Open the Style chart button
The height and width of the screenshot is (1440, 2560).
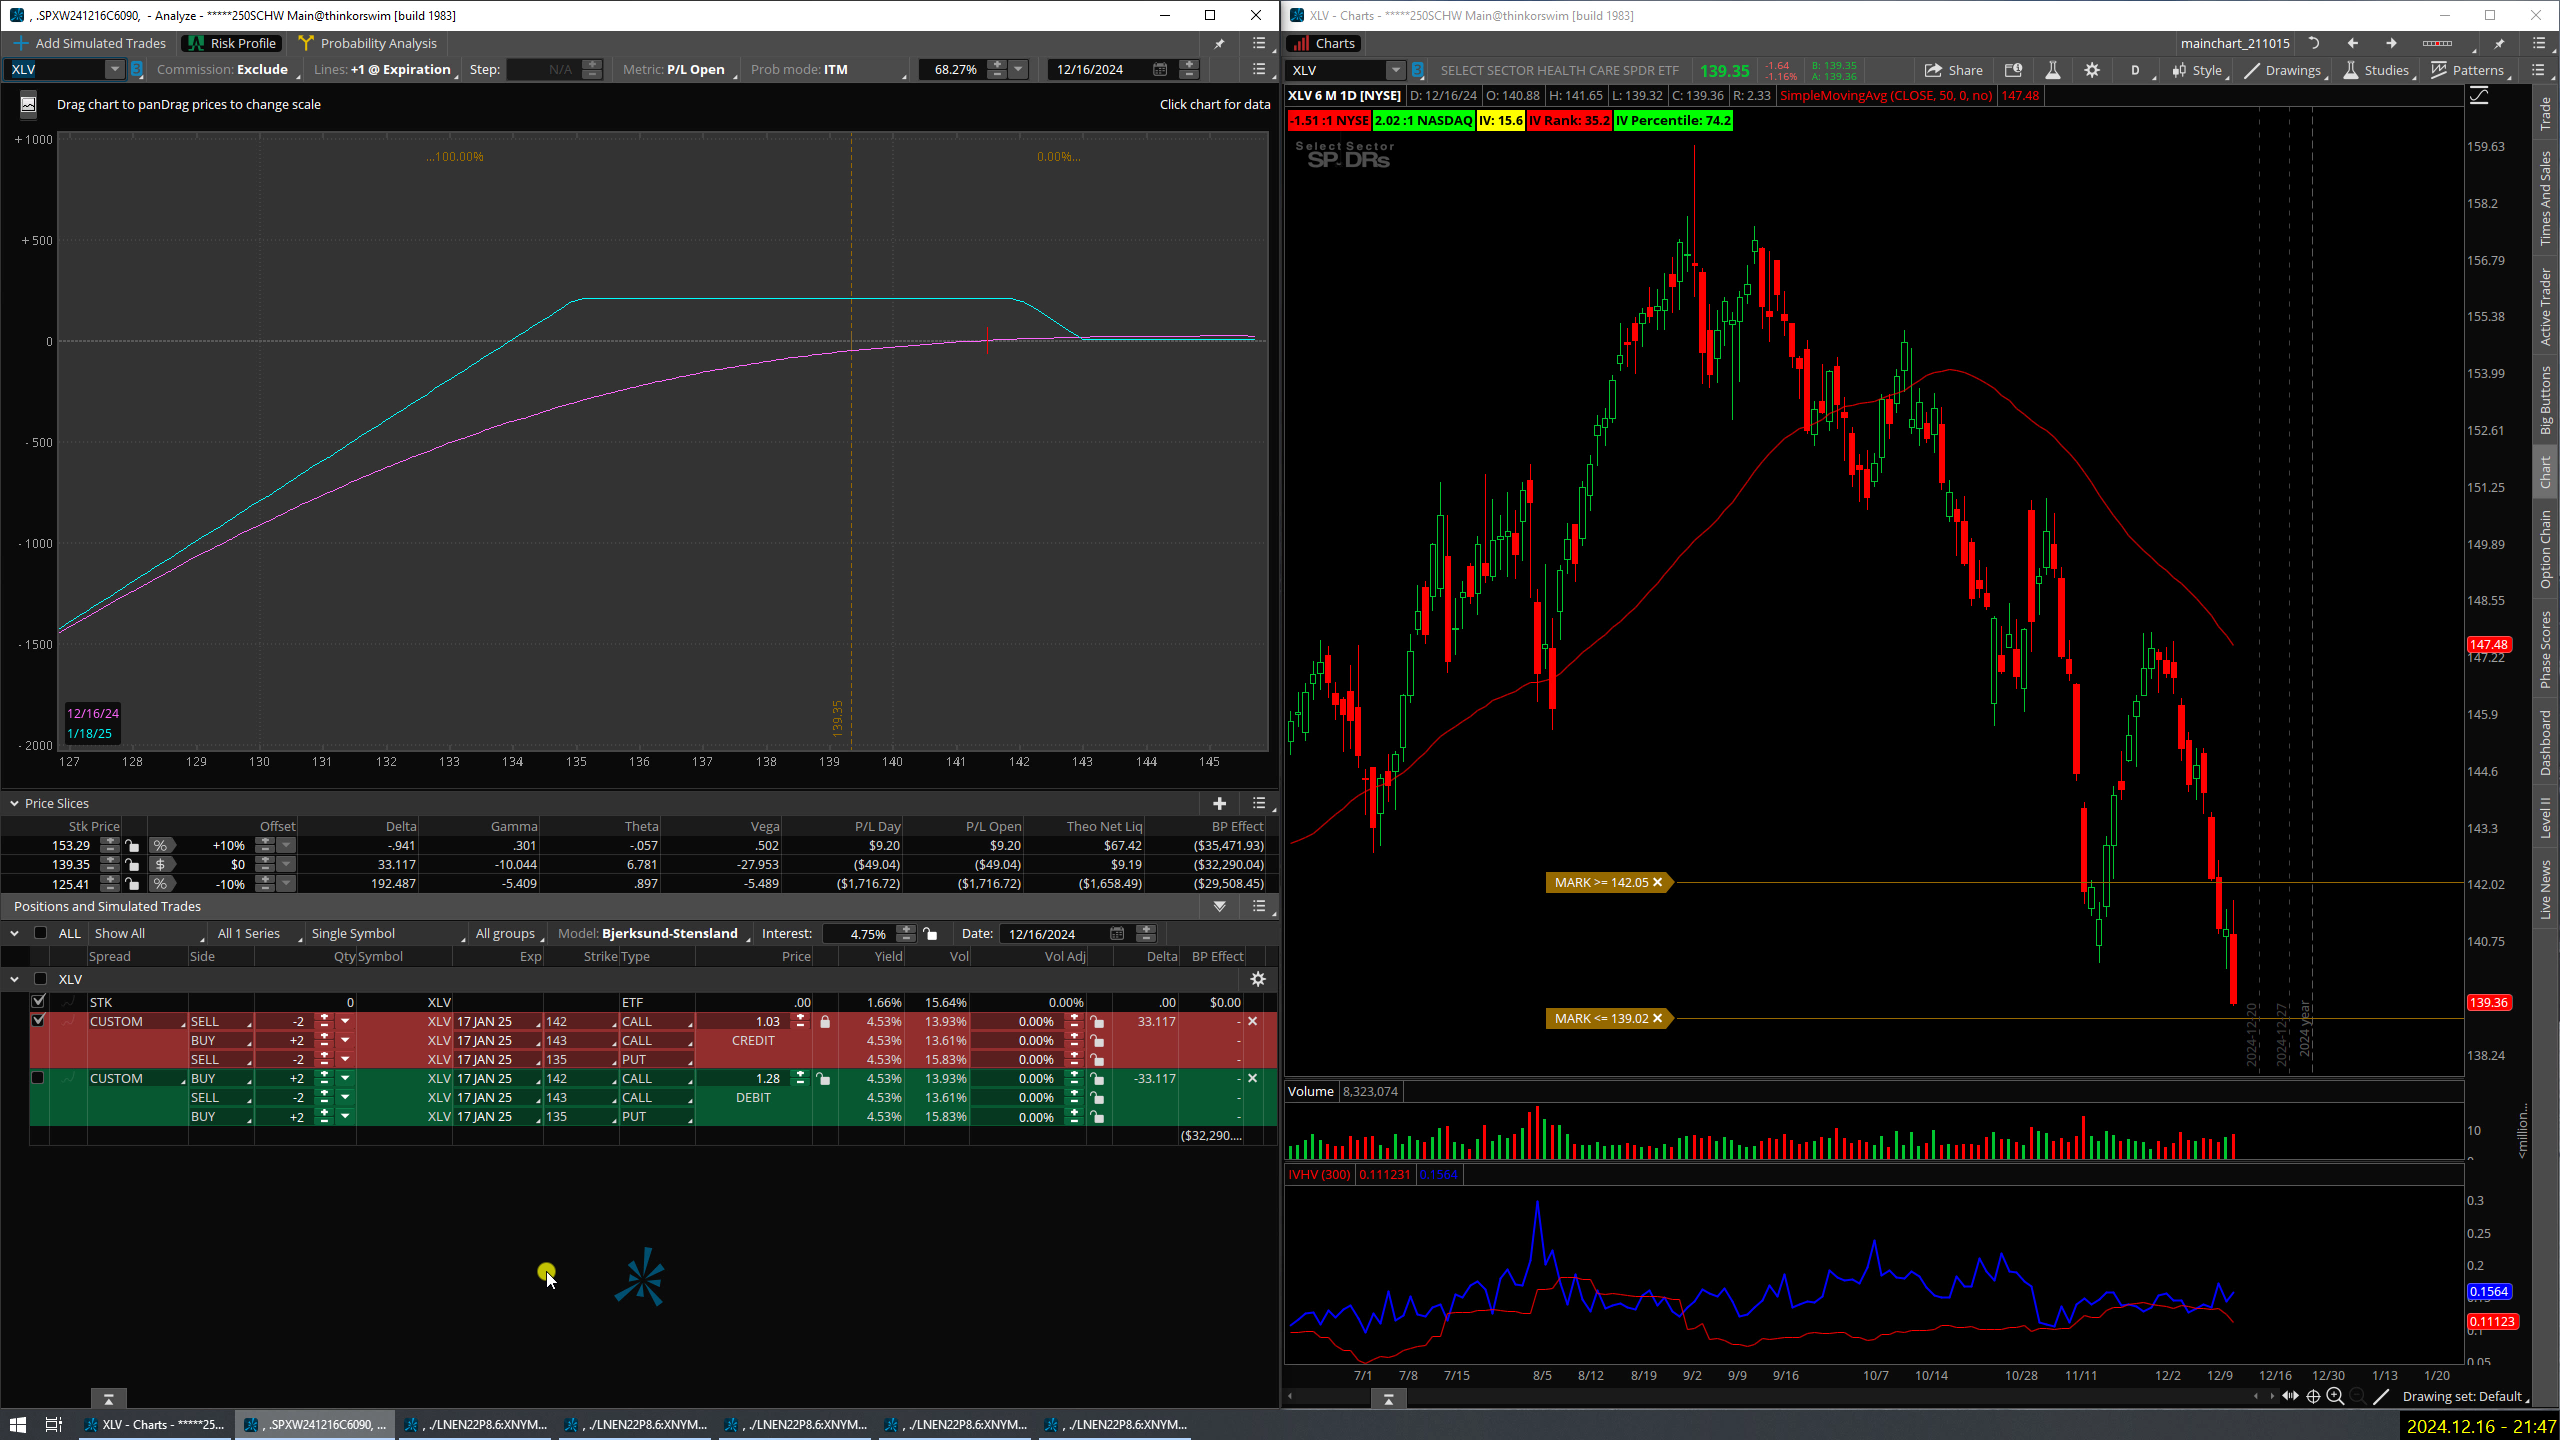pyautogui.click(x=2197, y=70)
